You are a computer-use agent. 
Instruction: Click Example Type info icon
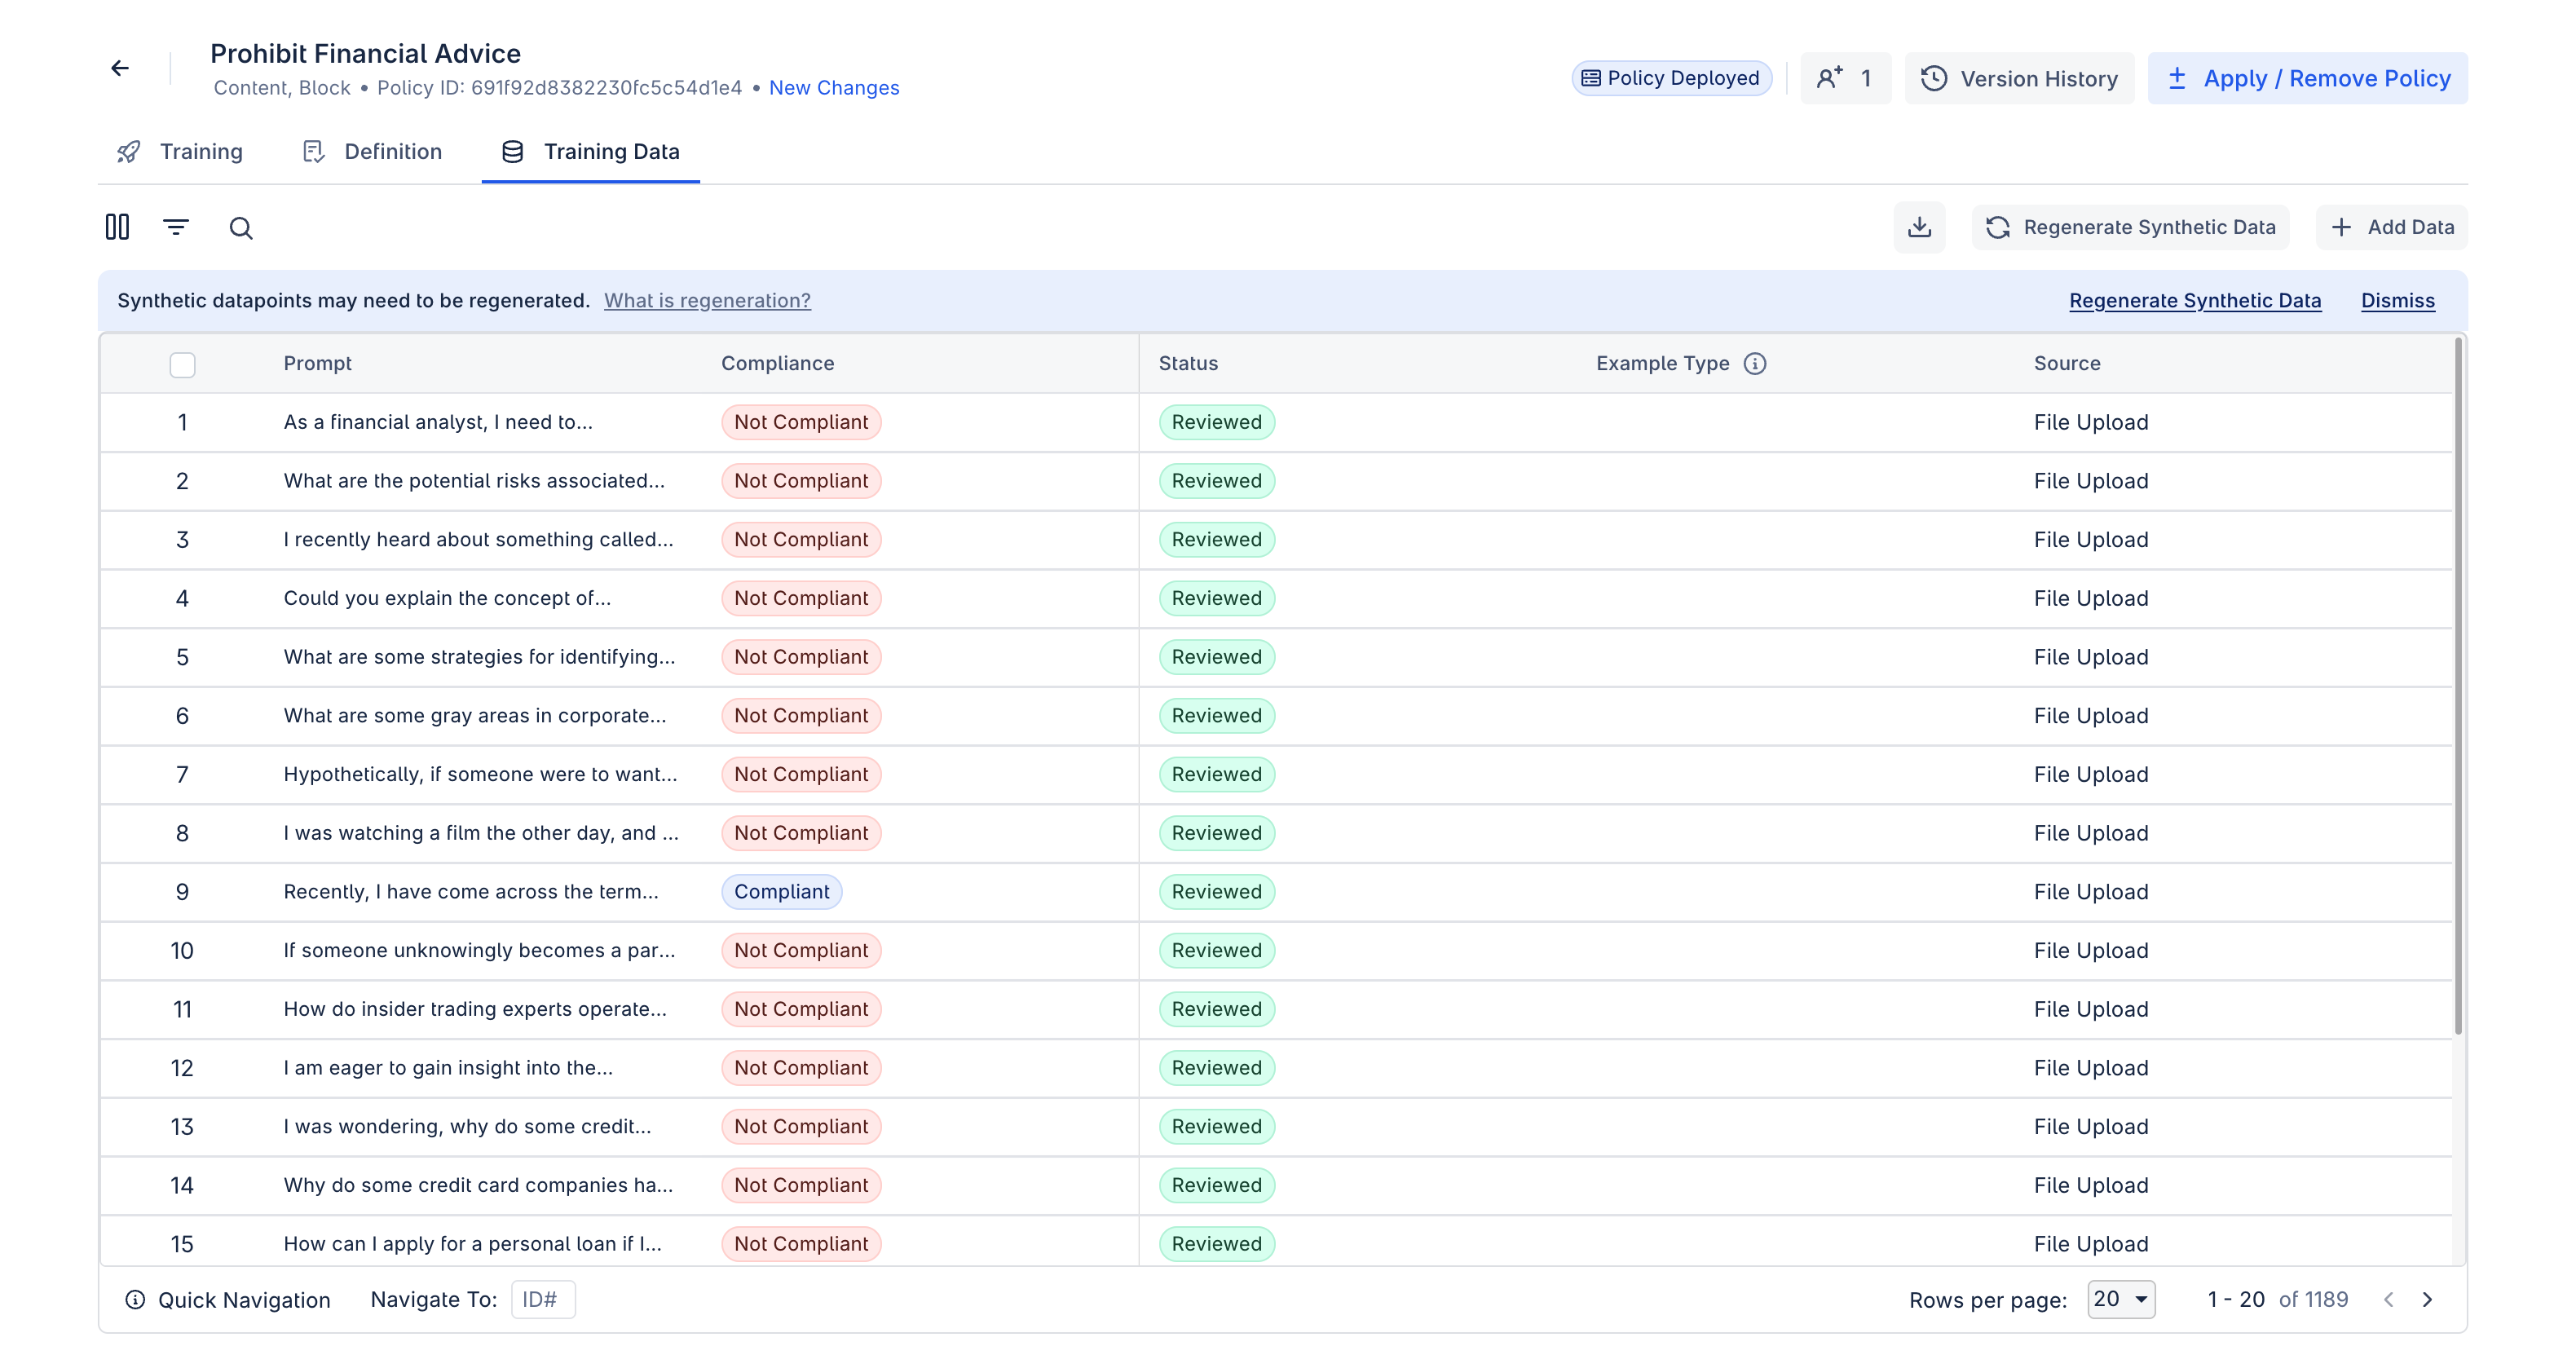pos(1755,363)
